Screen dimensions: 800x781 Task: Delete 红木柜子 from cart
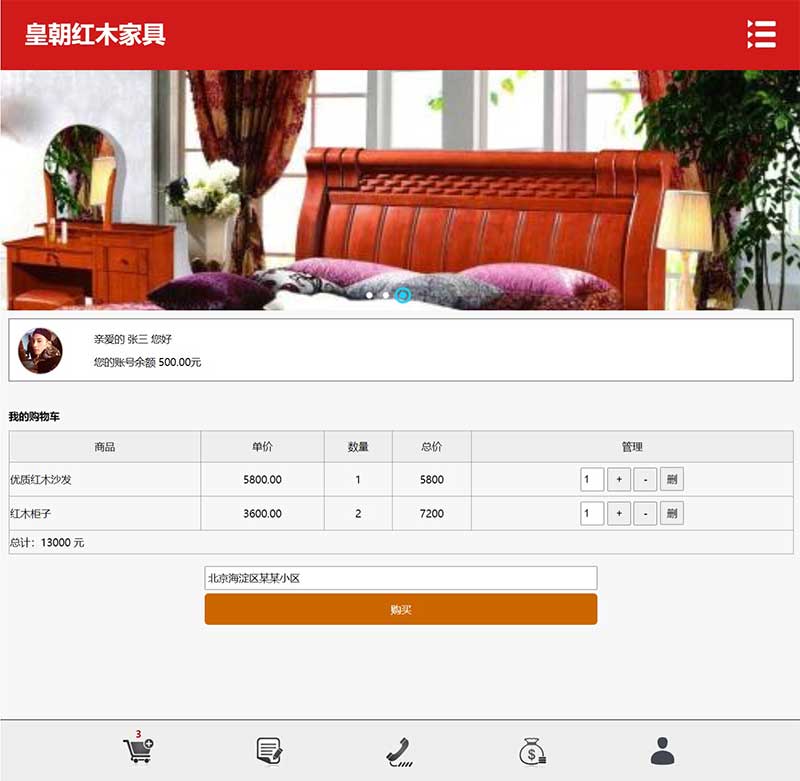click(x=672, y=513)
